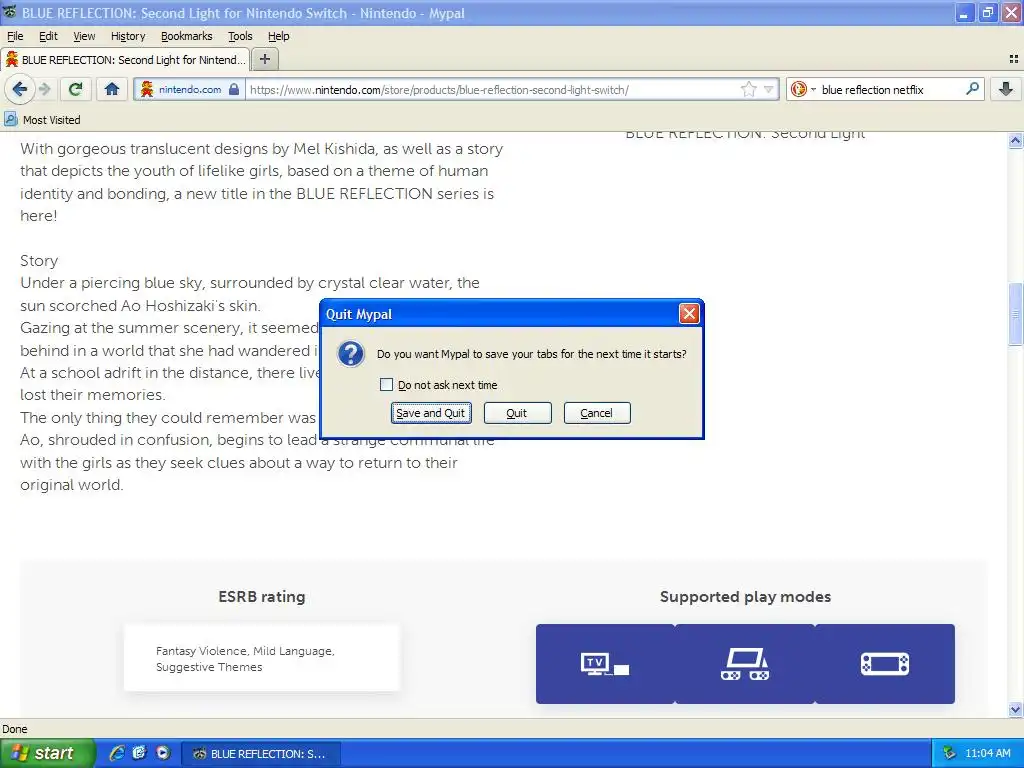Click the Forward navigation arrow
This screenshot has width=1024, height=768.
(44, 89)
